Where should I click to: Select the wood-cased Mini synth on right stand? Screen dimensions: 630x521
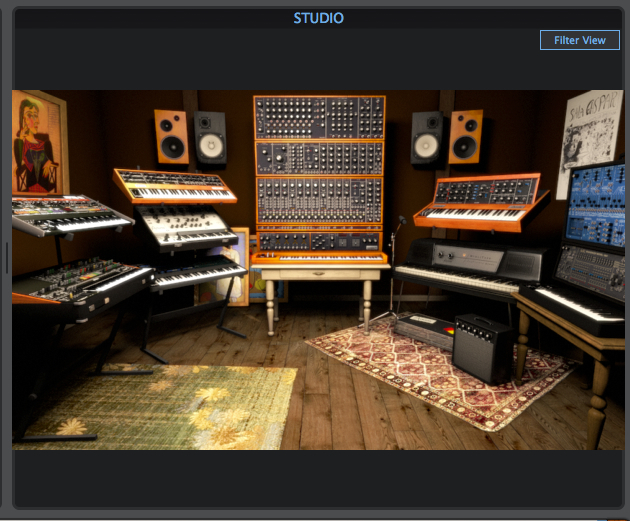[x=481, y=202]
